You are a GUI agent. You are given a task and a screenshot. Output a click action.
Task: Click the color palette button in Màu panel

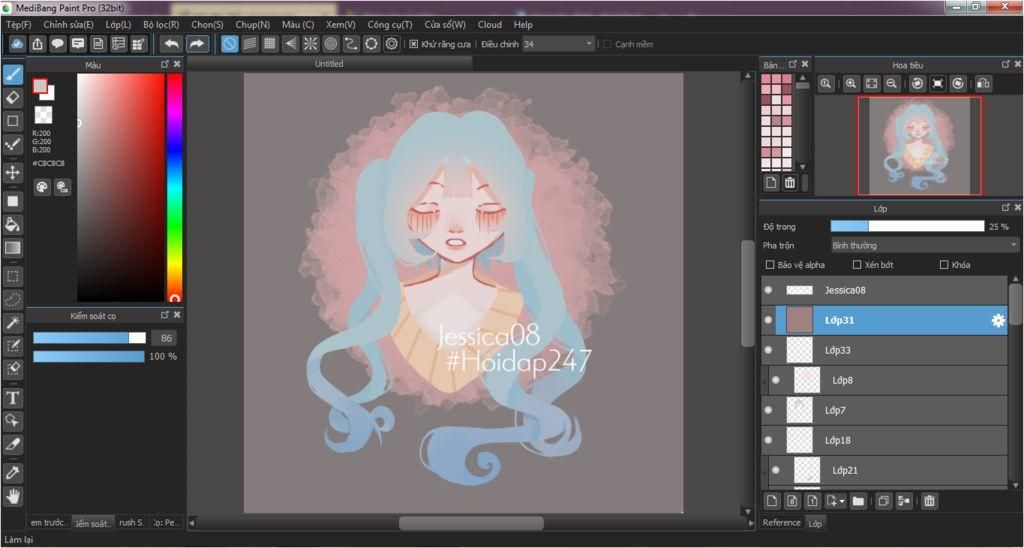[42, 187]
